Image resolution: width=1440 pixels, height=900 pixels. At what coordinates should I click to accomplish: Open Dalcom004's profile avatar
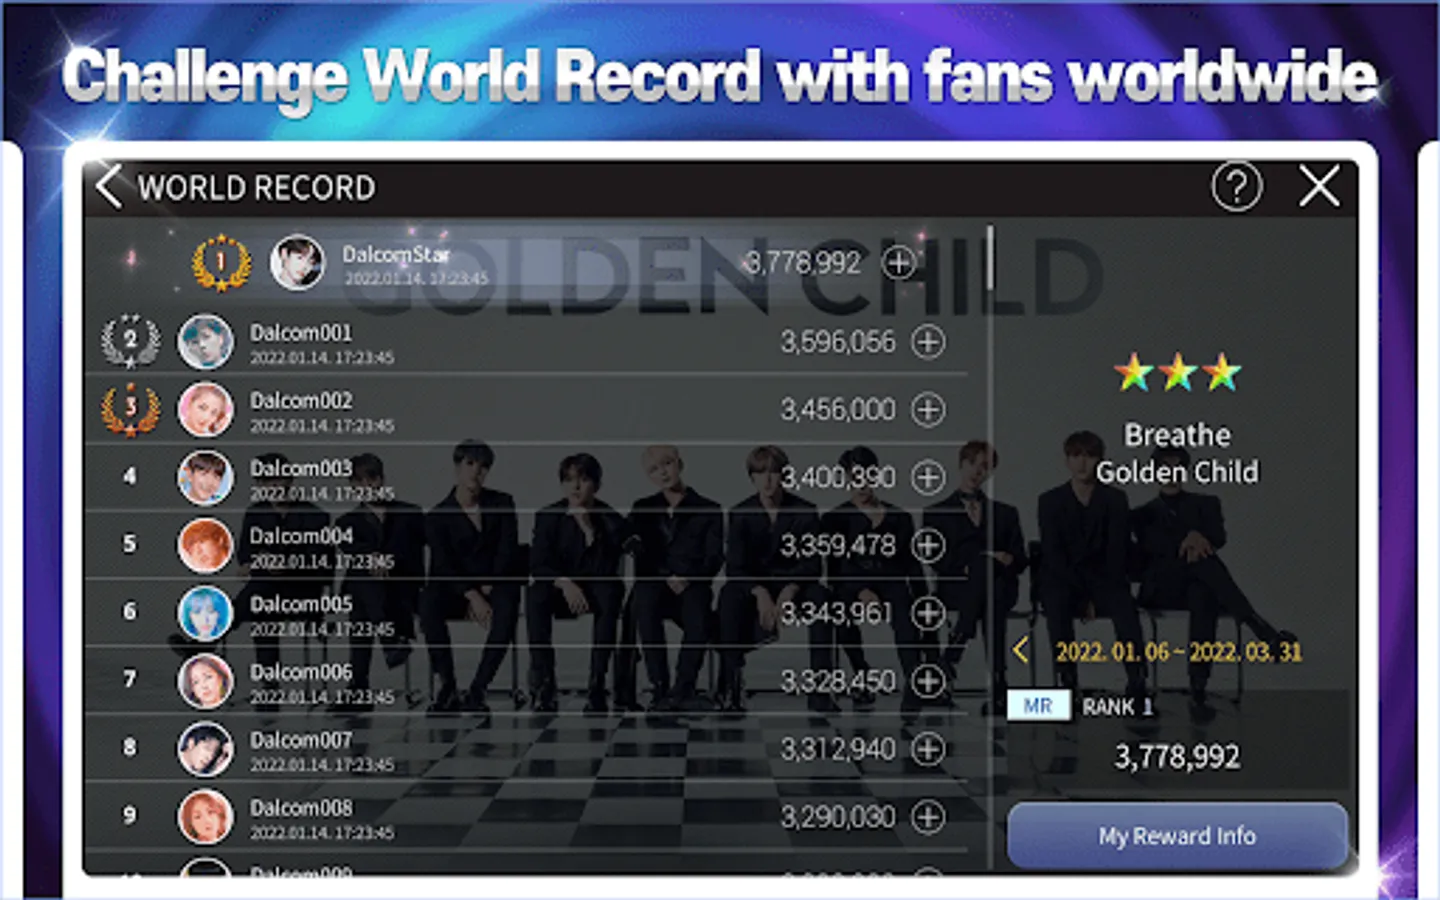[x=205, y=545]
